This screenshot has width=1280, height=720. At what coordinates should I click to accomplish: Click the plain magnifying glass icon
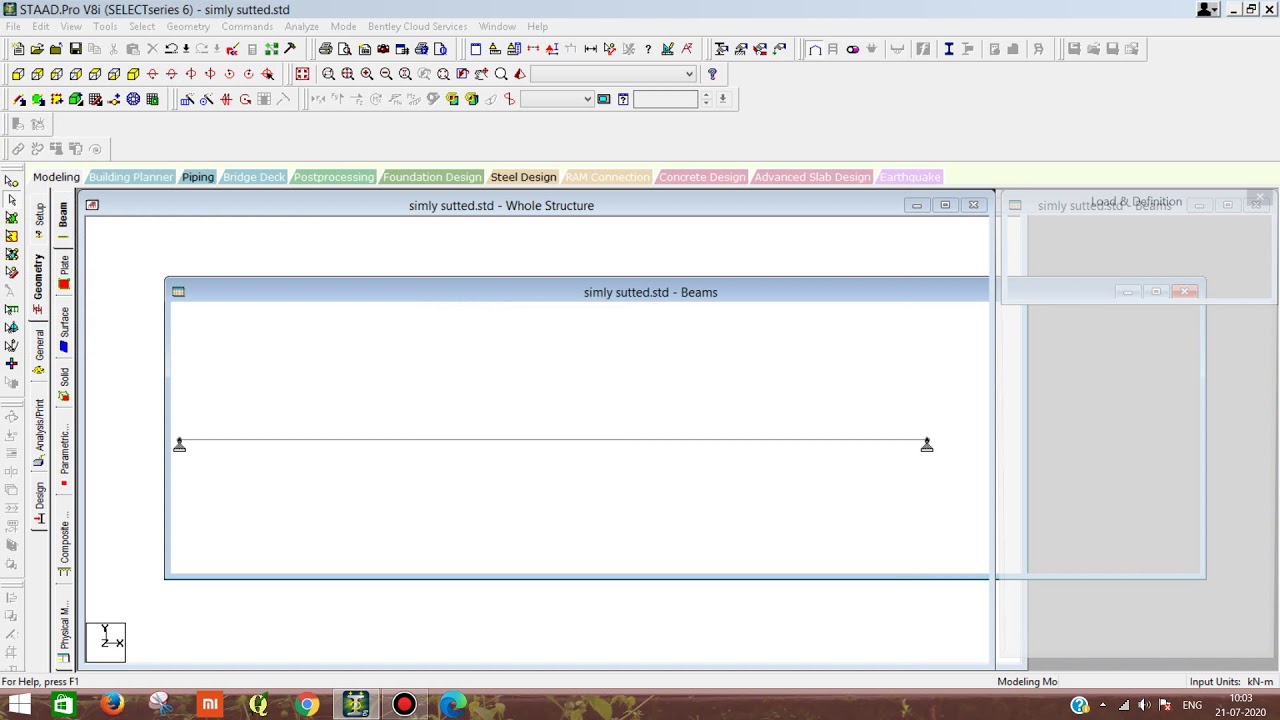click(x=501, y=74)
